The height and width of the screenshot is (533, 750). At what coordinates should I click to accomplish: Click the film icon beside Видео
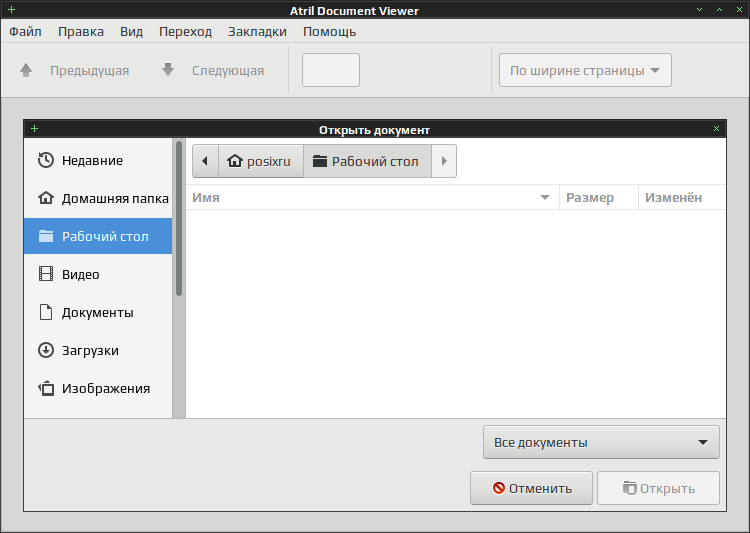click(46, 274)
